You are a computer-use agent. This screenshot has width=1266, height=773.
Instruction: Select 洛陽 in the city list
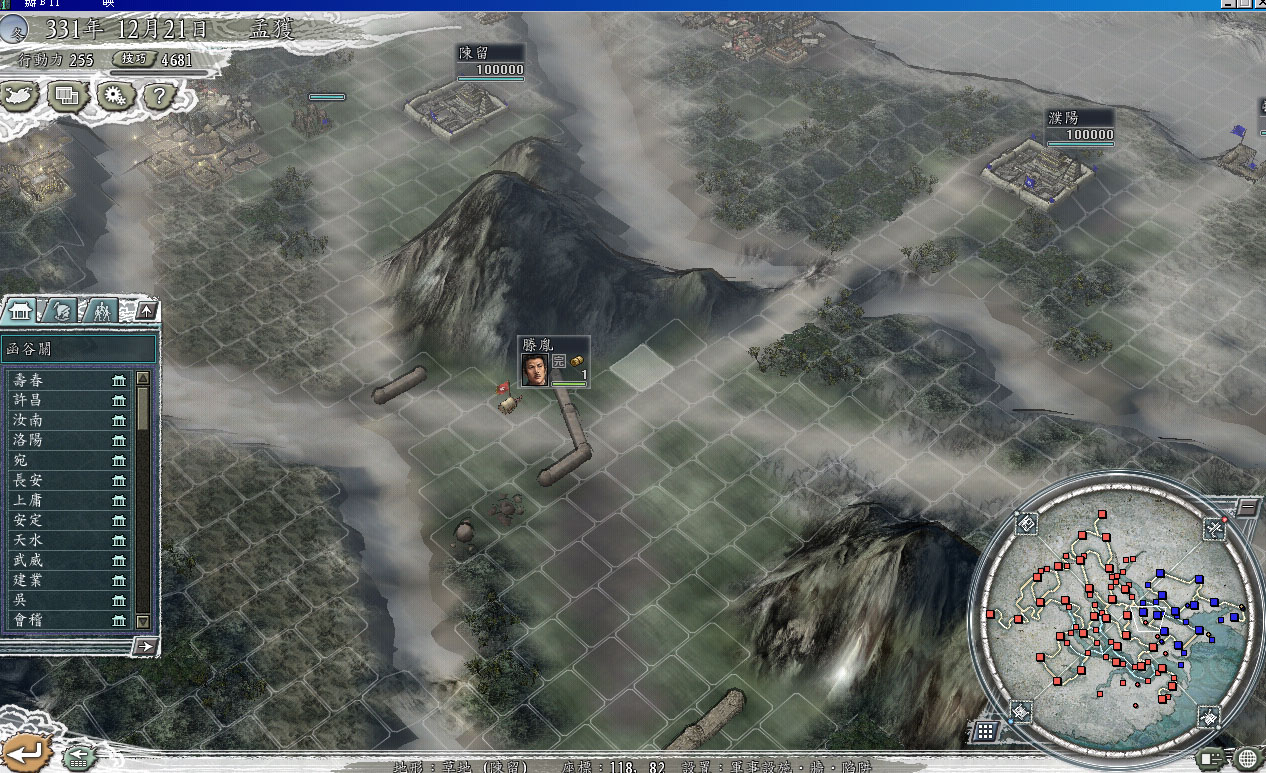pos(68,440)
